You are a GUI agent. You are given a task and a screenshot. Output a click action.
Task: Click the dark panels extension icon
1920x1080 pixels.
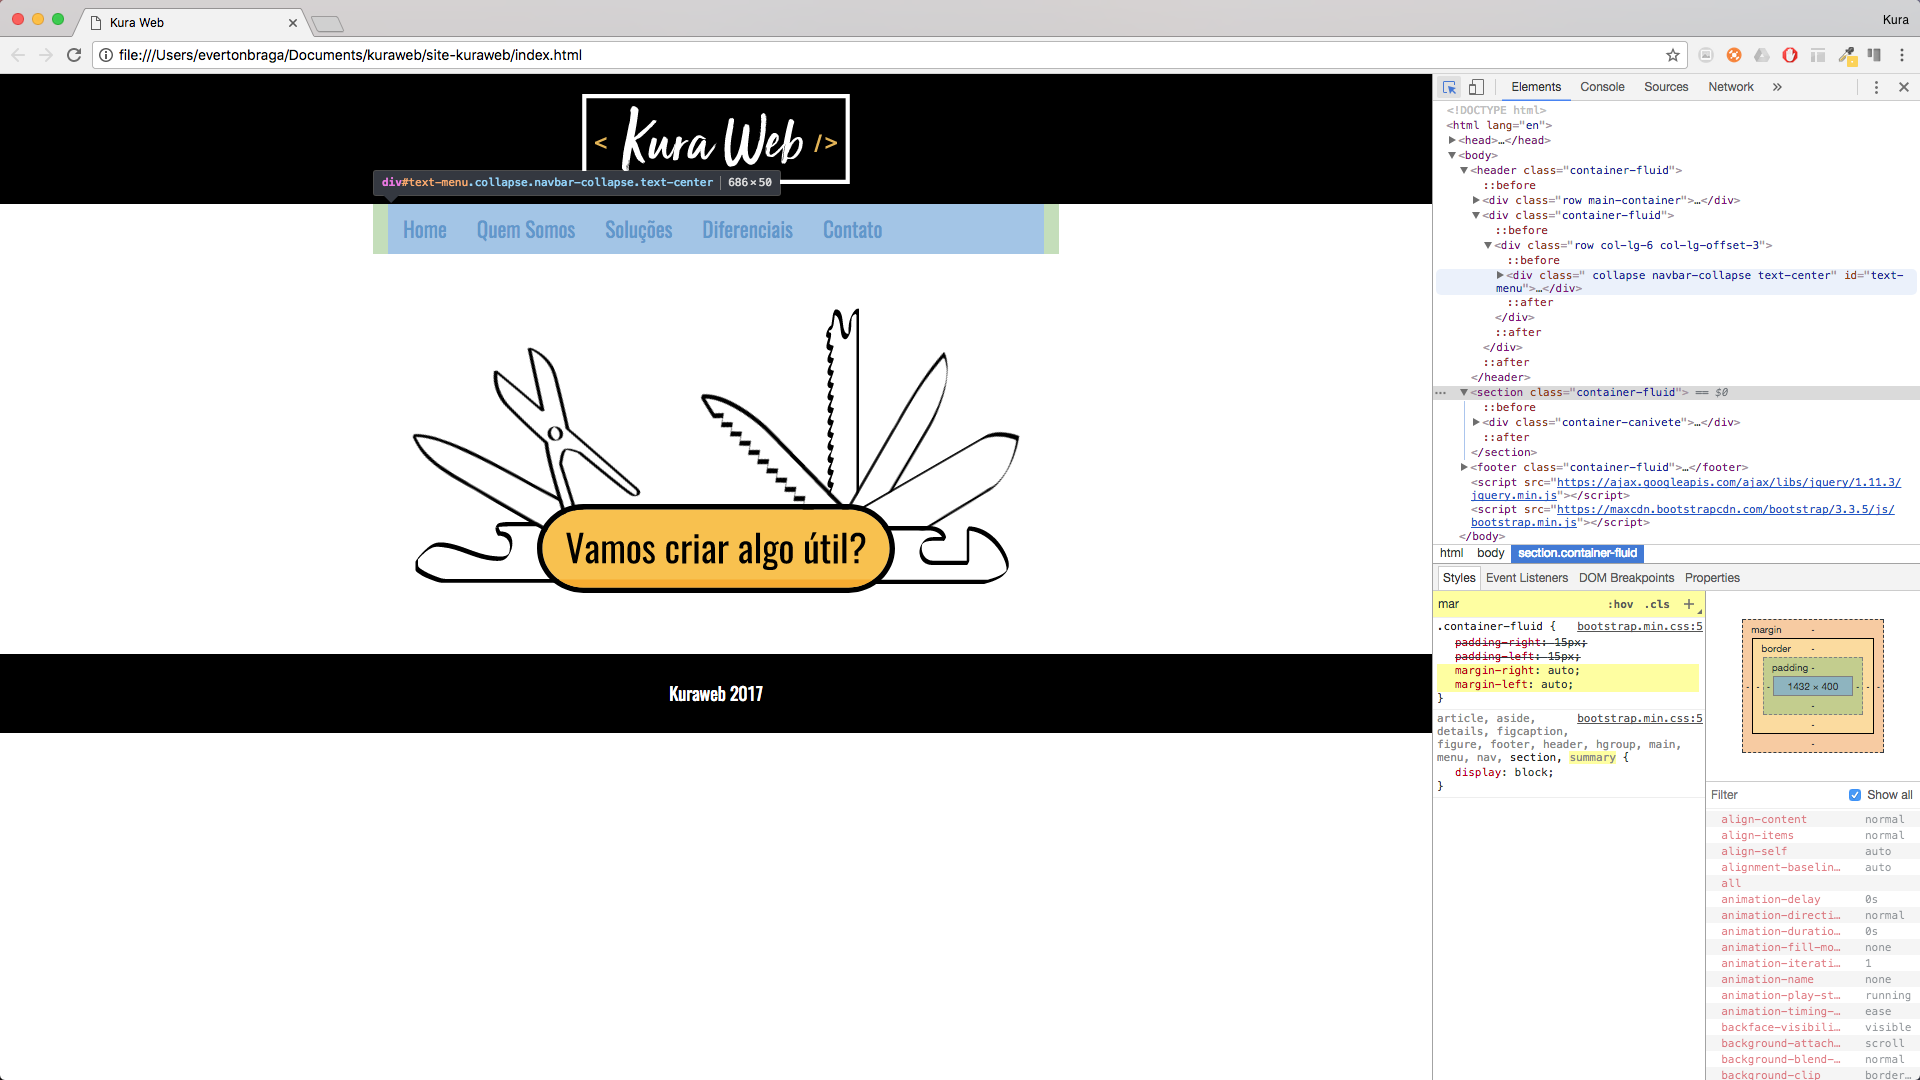point(1874,55)
